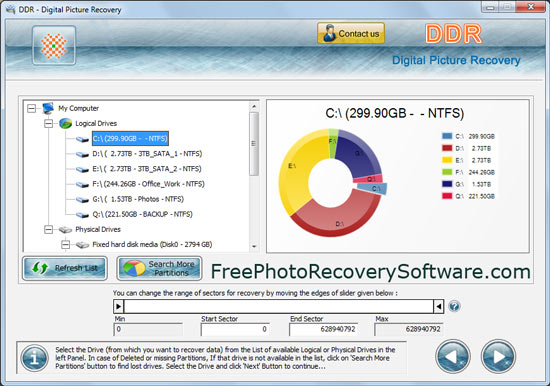Go back with the left arrow button
550x386 pixels.
coord(453,356)
